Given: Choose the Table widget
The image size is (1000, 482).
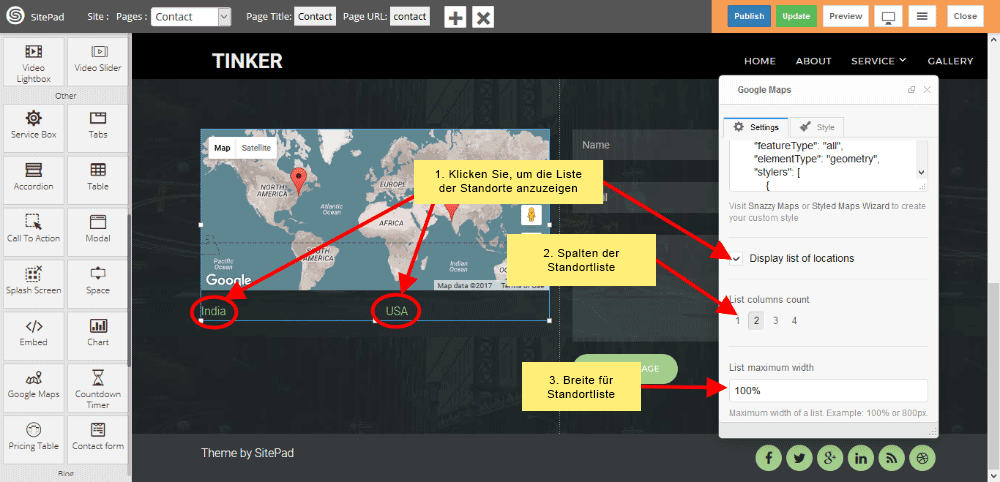Looking at the screenshot, I should click(x=98, y=180).
